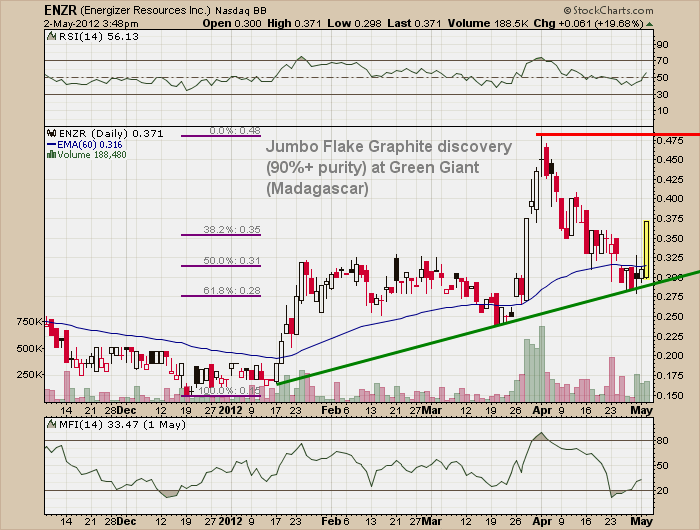
Task: Click the 30 level on the RSI axis
Action: click(662, 95)
